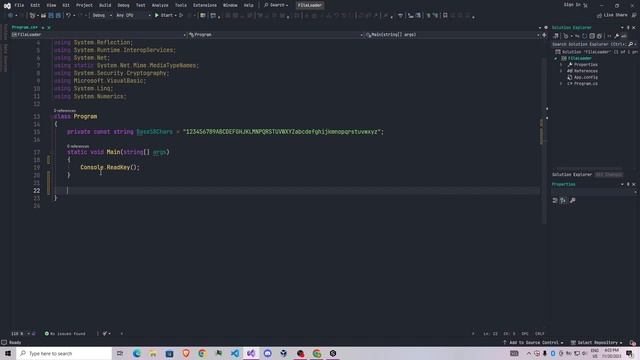Image resolution: width=640 pixels, height=360 pixels.
Task: Click the New Project toolbar icon
Action: point(33,16)
